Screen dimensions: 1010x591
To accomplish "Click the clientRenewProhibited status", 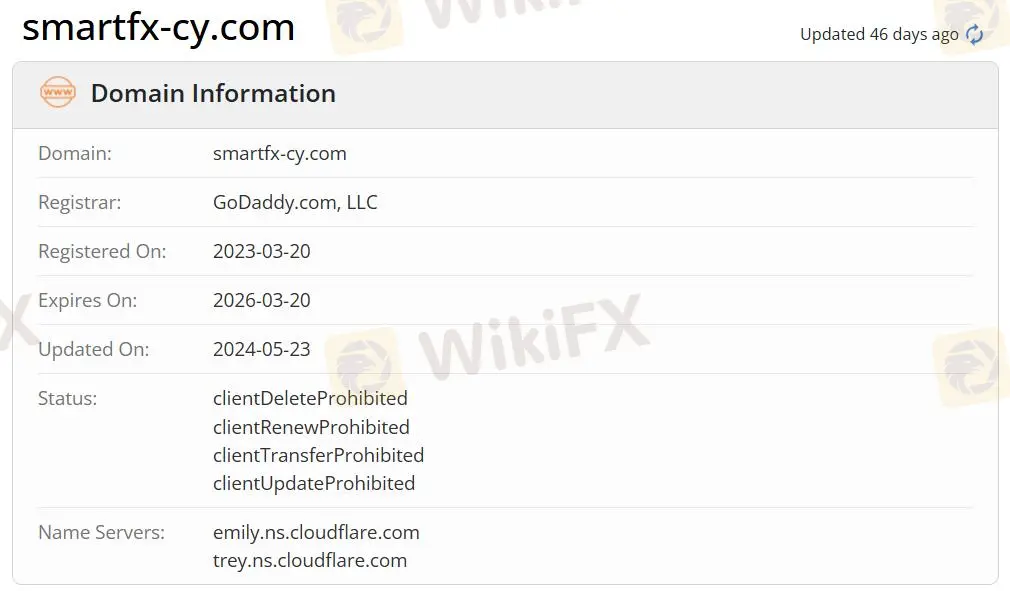I will click(311, 427).
